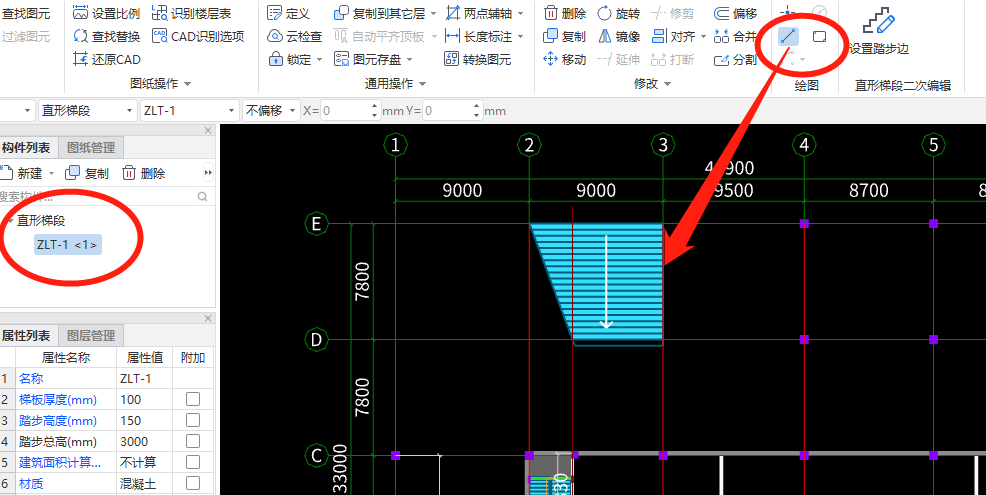
Task: Select the 长度标注 length dimension tool
Action: tap(479, 36)
